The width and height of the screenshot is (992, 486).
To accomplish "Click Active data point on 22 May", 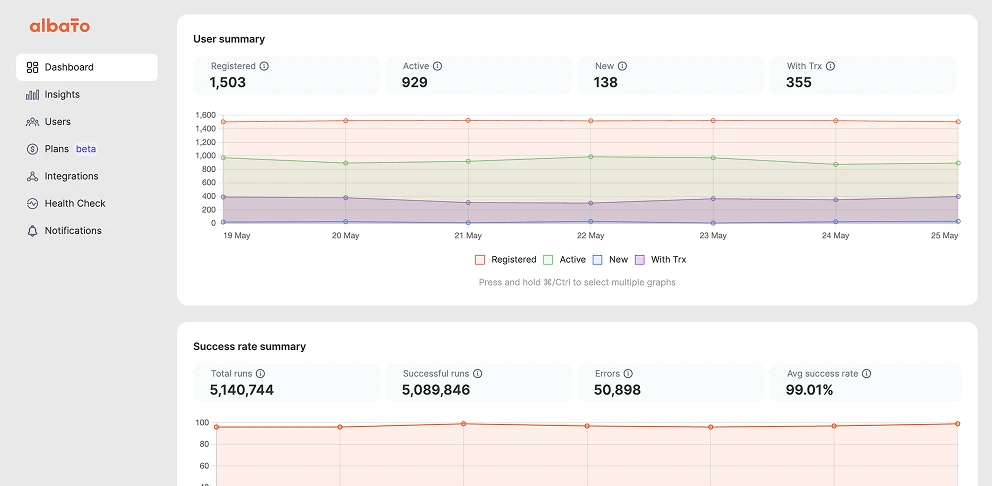I will (590, 156).
